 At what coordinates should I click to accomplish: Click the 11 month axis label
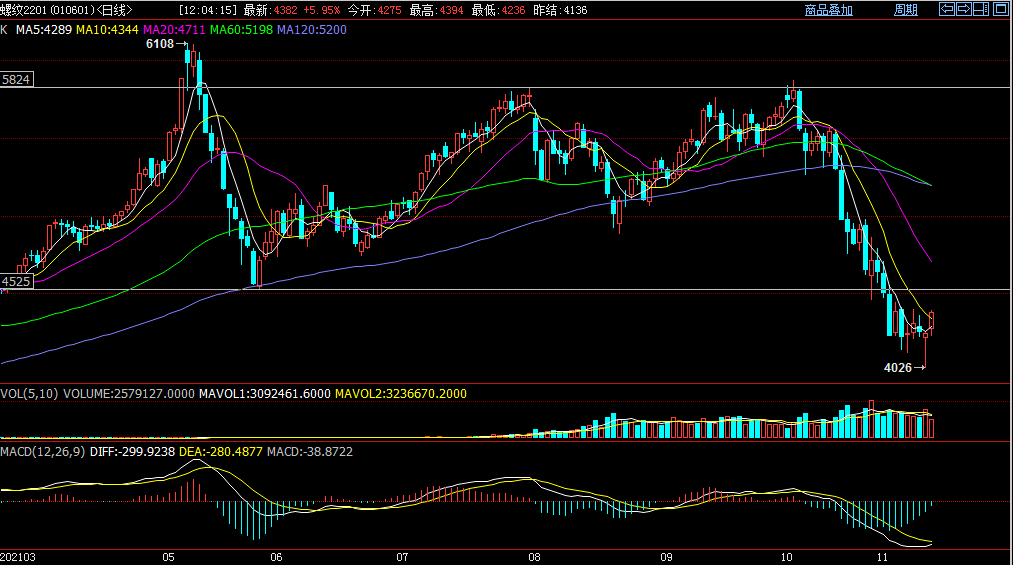tap(882, 557)
